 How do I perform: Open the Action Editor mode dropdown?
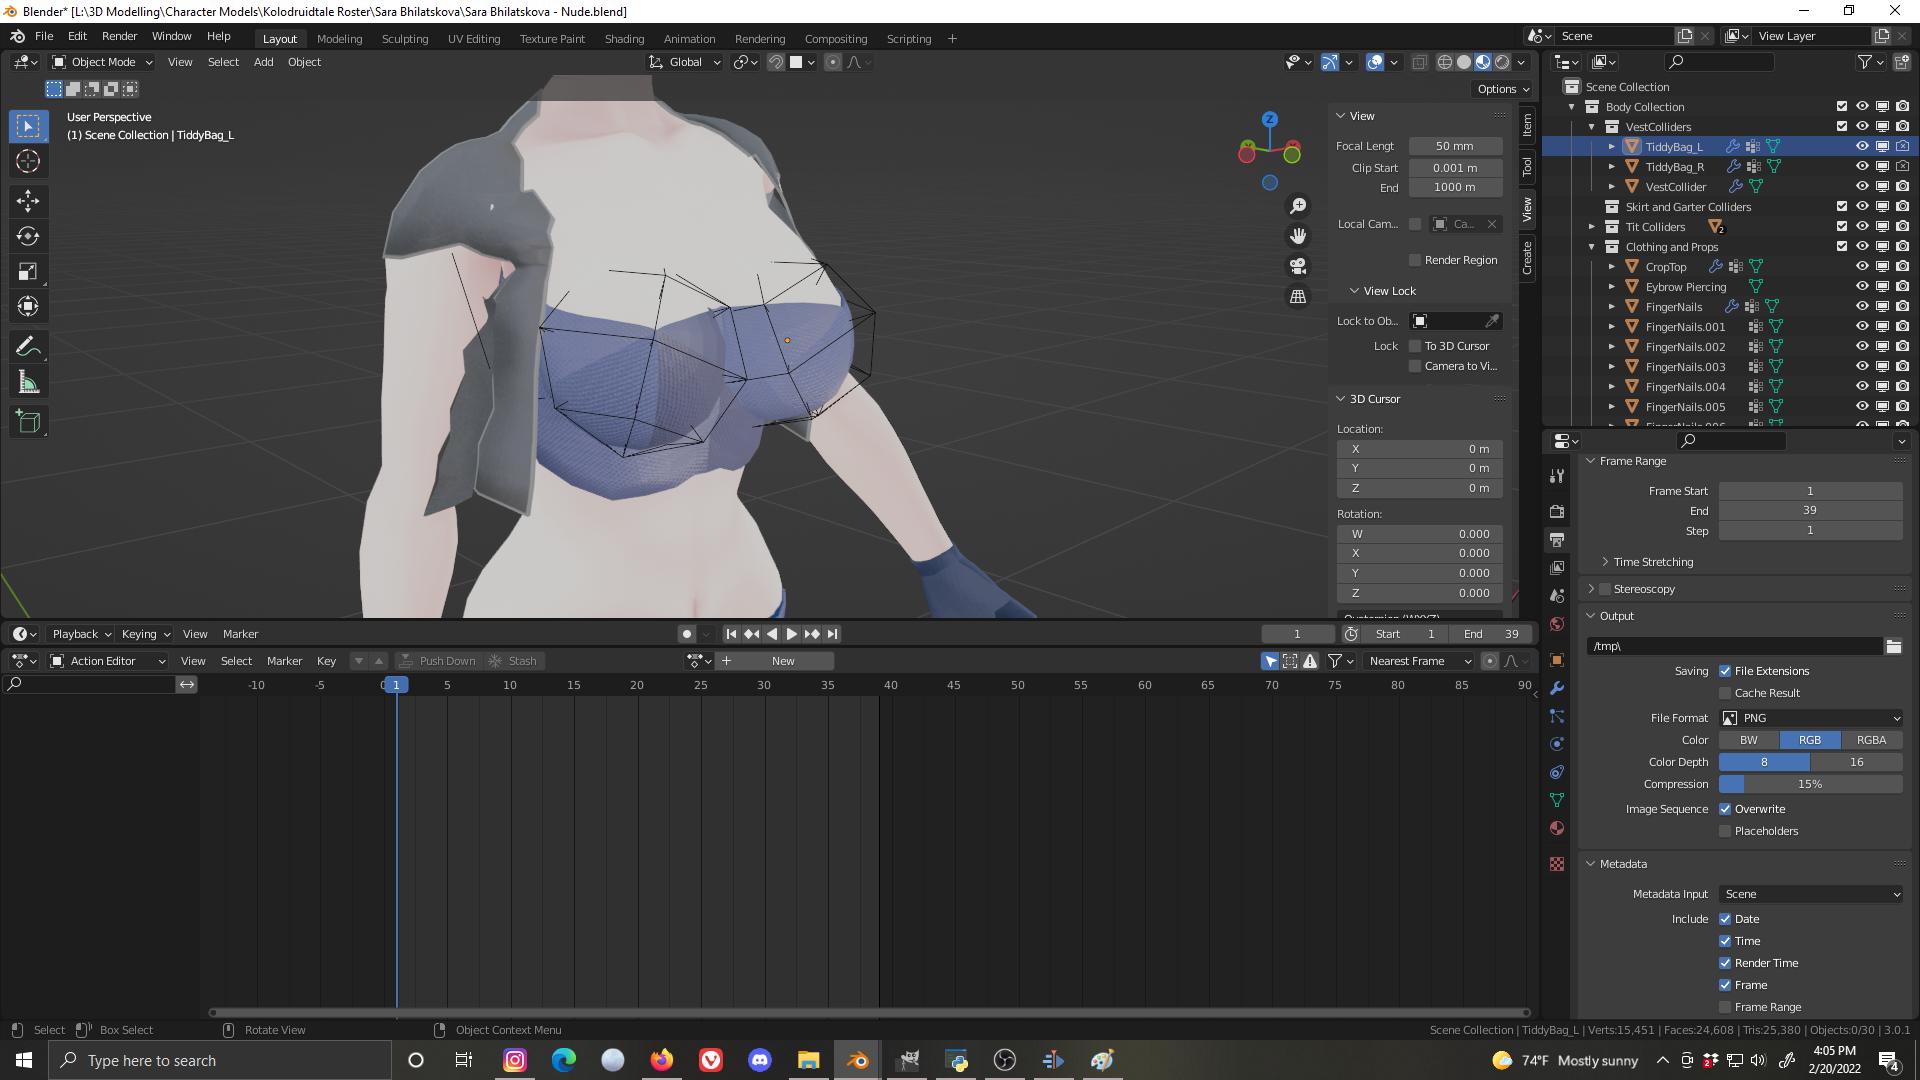[108, 661]
